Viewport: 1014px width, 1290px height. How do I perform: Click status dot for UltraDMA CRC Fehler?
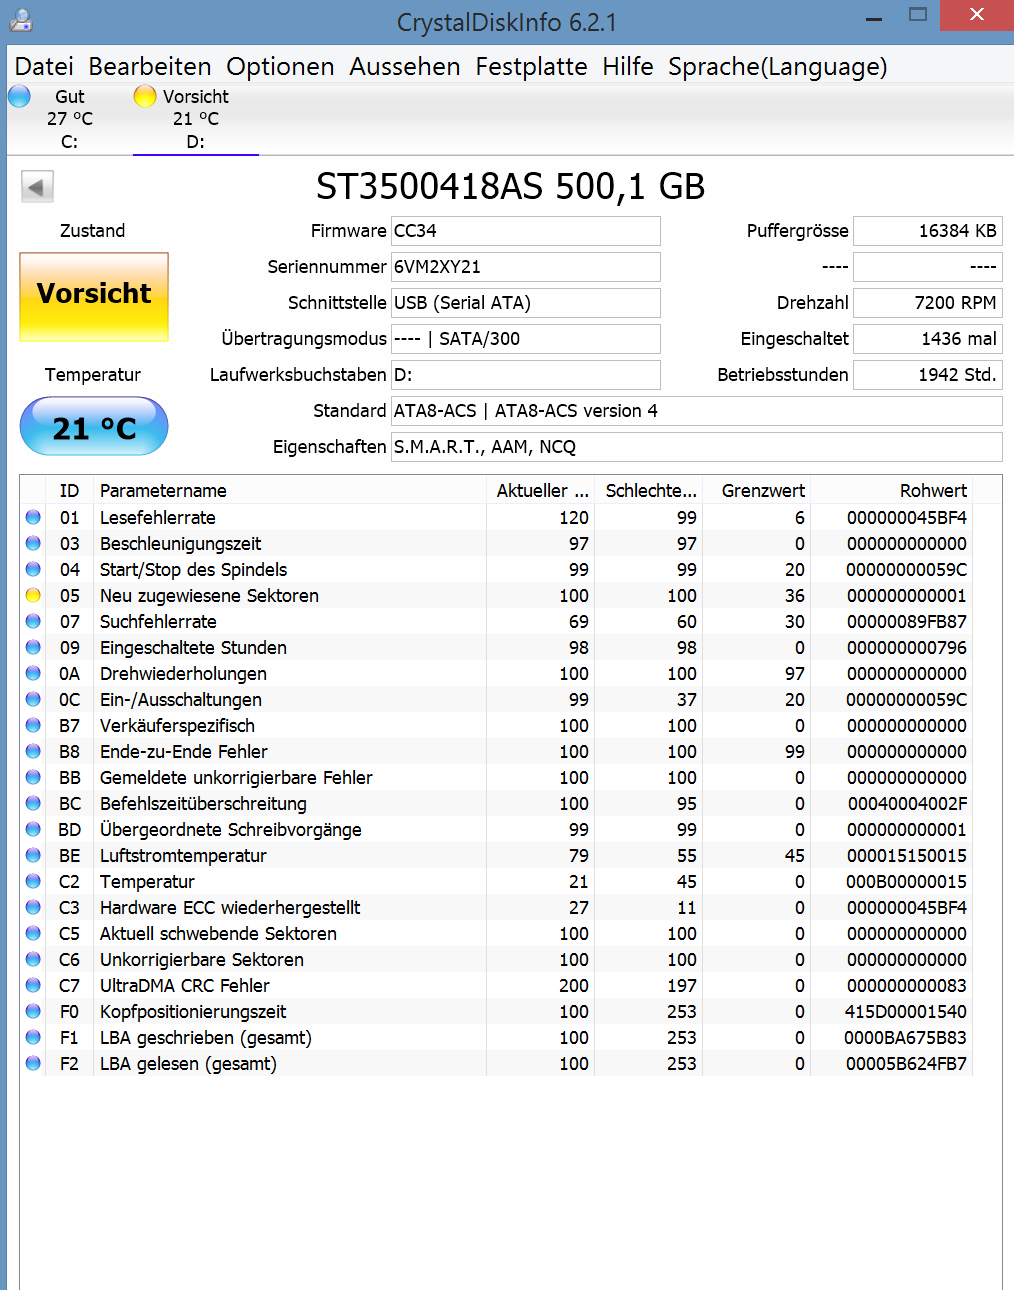pos(33,985)
